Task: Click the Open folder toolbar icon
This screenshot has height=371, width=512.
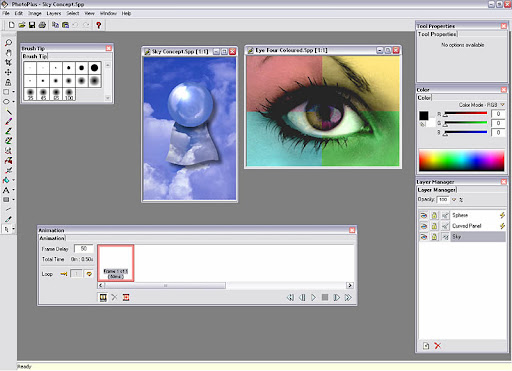Action: coord(22,25)
